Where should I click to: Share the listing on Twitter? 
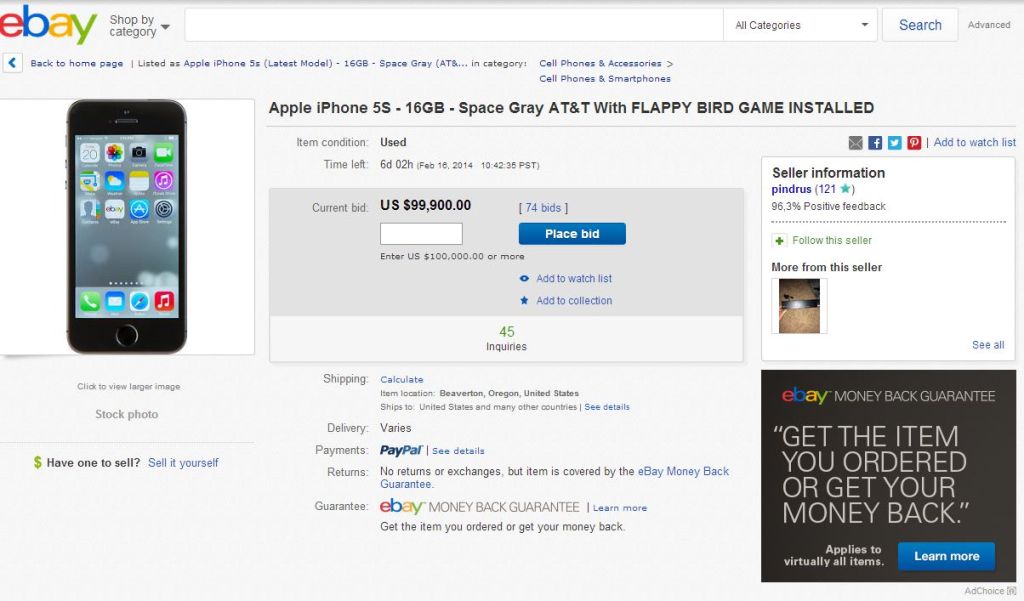click(894, 142)
